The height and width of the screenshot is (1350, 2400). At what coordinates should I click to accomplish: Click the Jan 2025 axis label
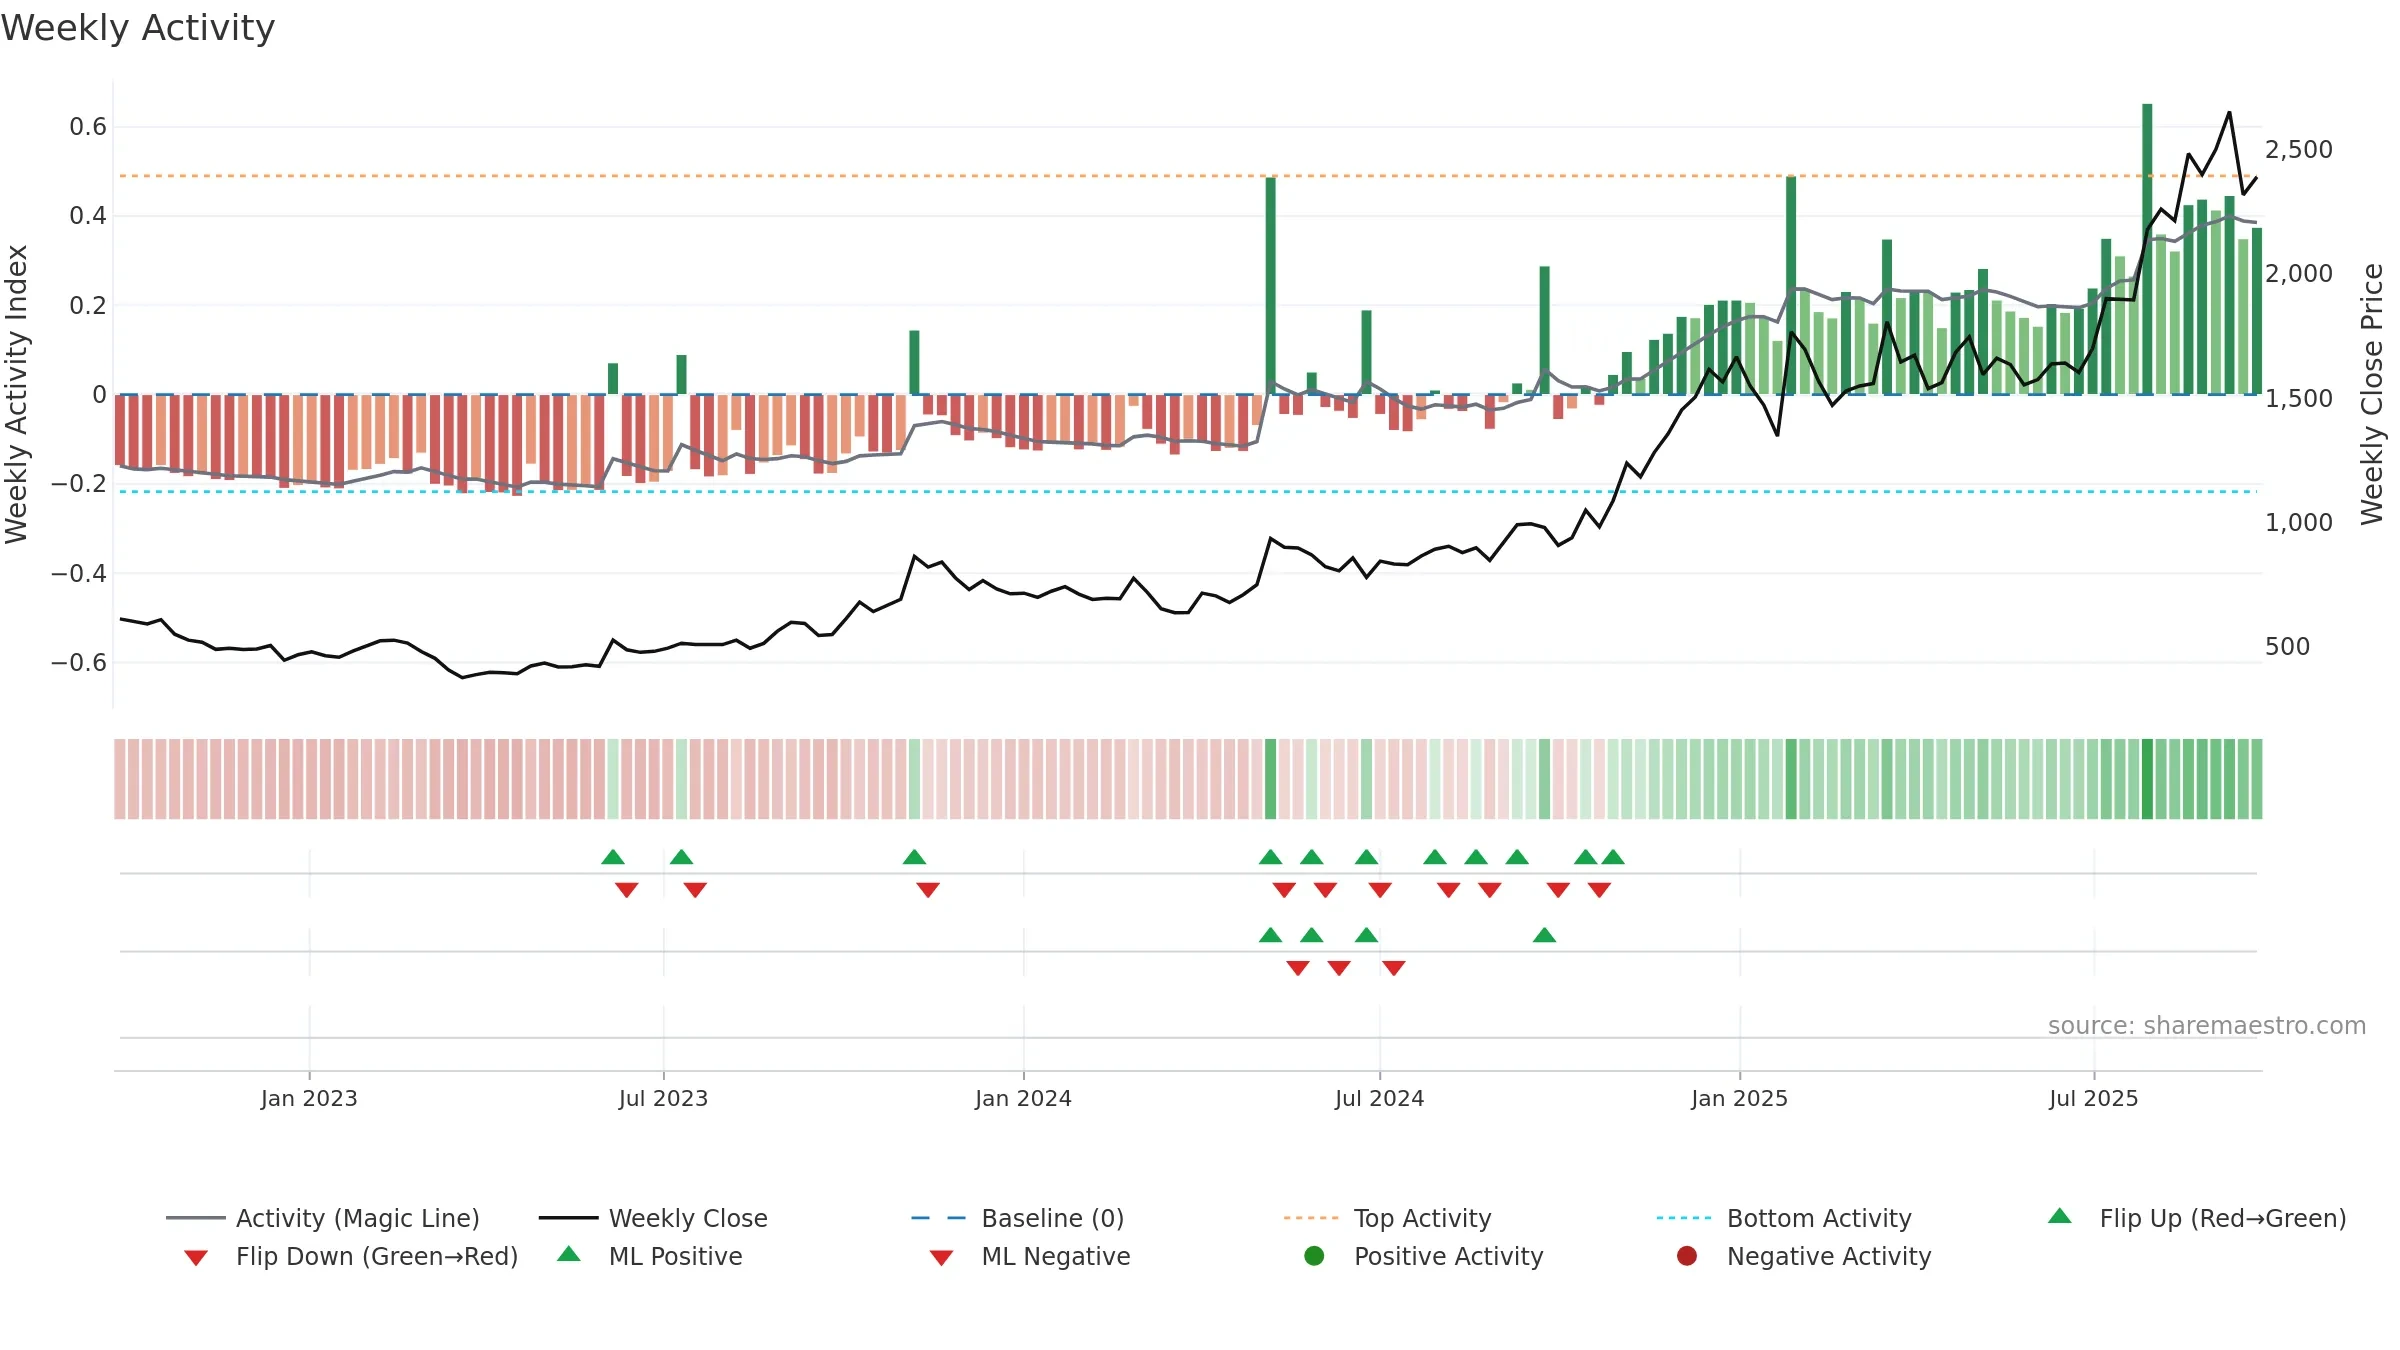click(x=1739, y=1098)
